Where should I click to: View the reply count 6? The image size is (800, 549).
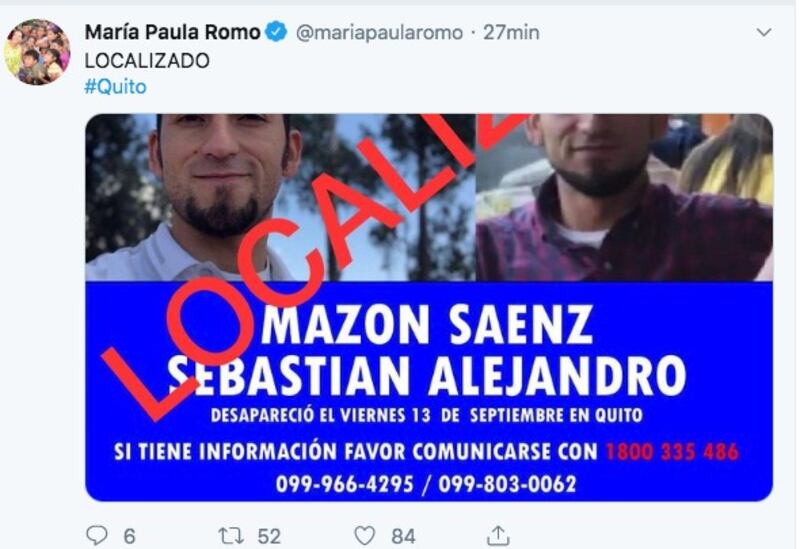coord(130,536)
